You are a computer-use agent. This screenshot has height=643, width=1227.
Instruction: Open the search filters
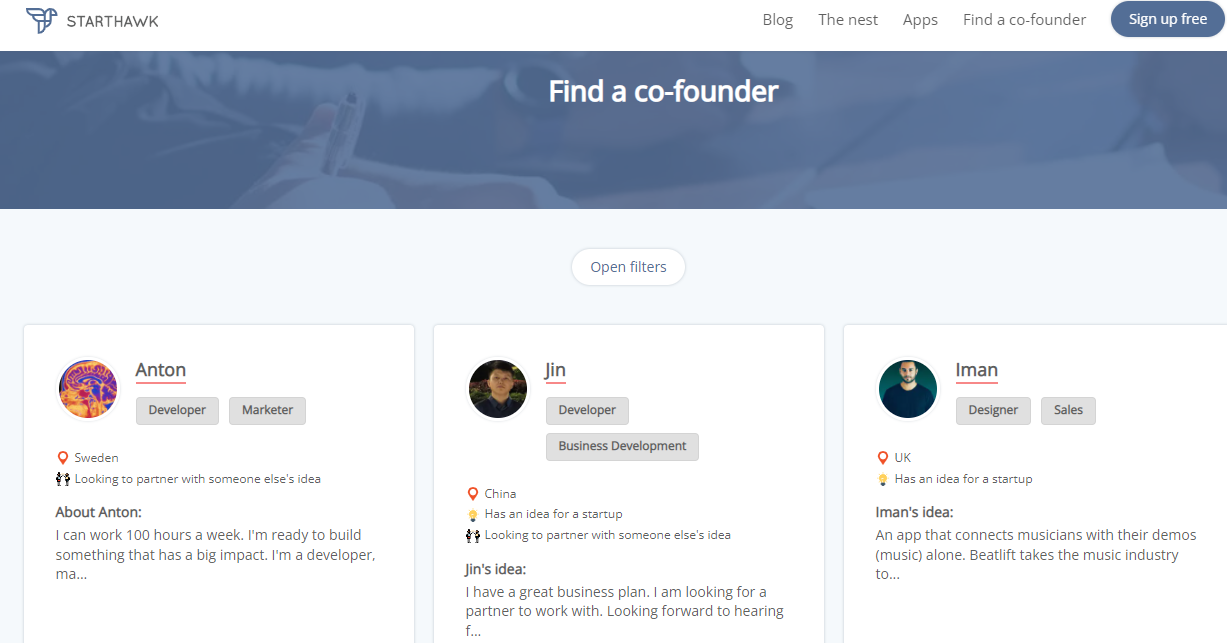point(628,267)
